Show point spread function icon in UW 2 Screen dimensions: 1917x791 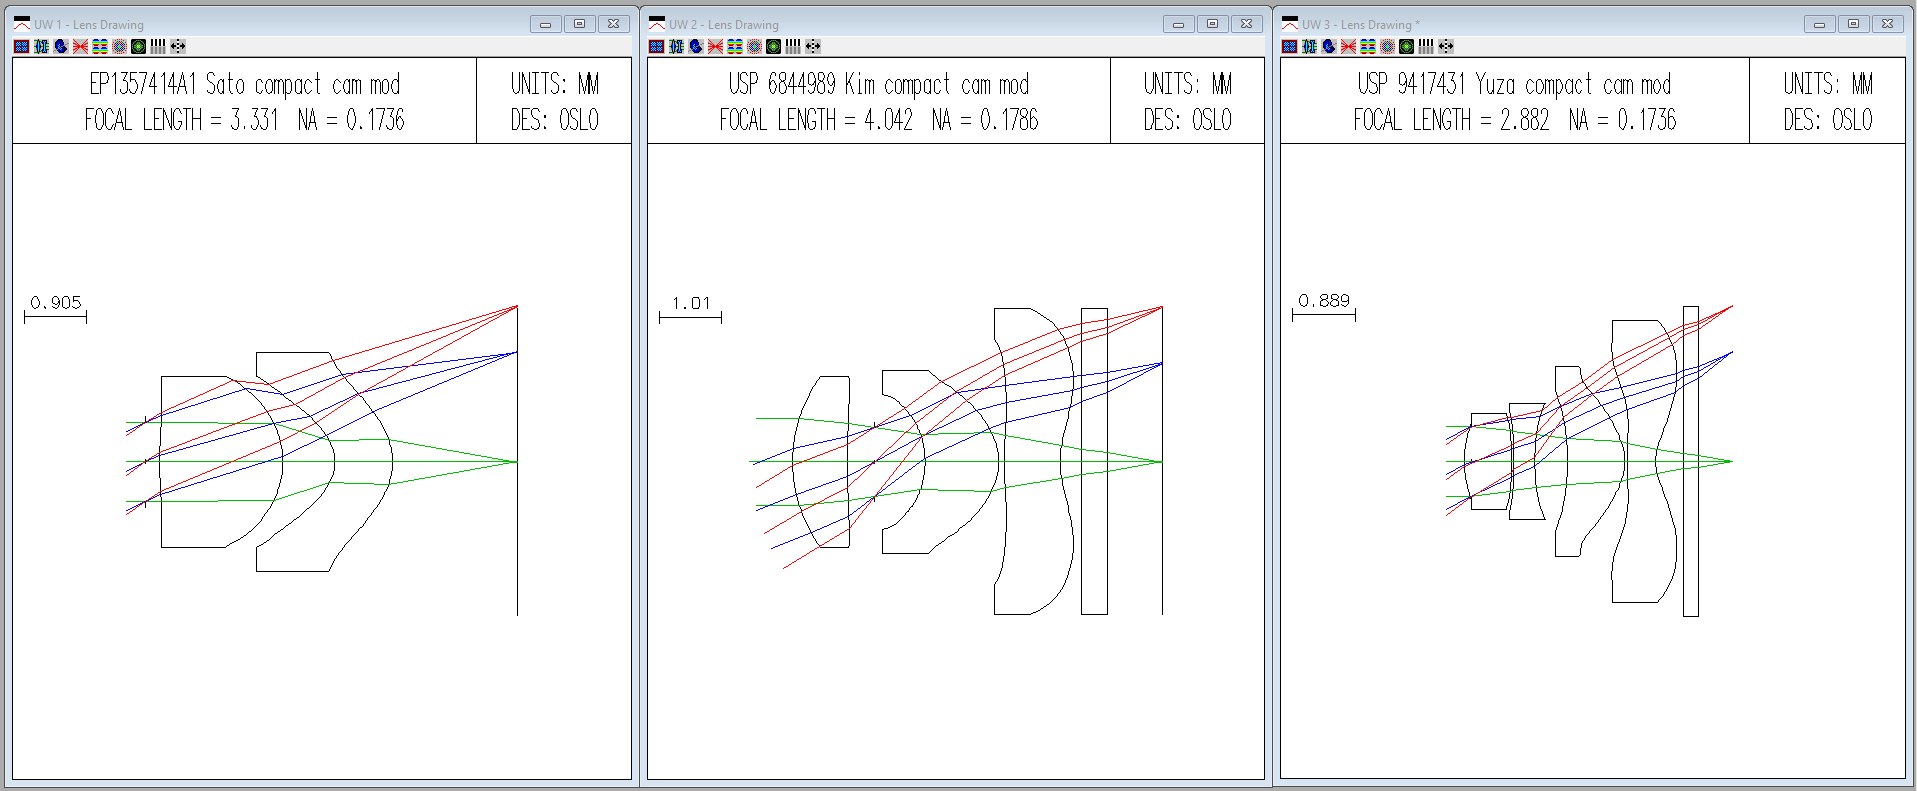tap(773, 46)
